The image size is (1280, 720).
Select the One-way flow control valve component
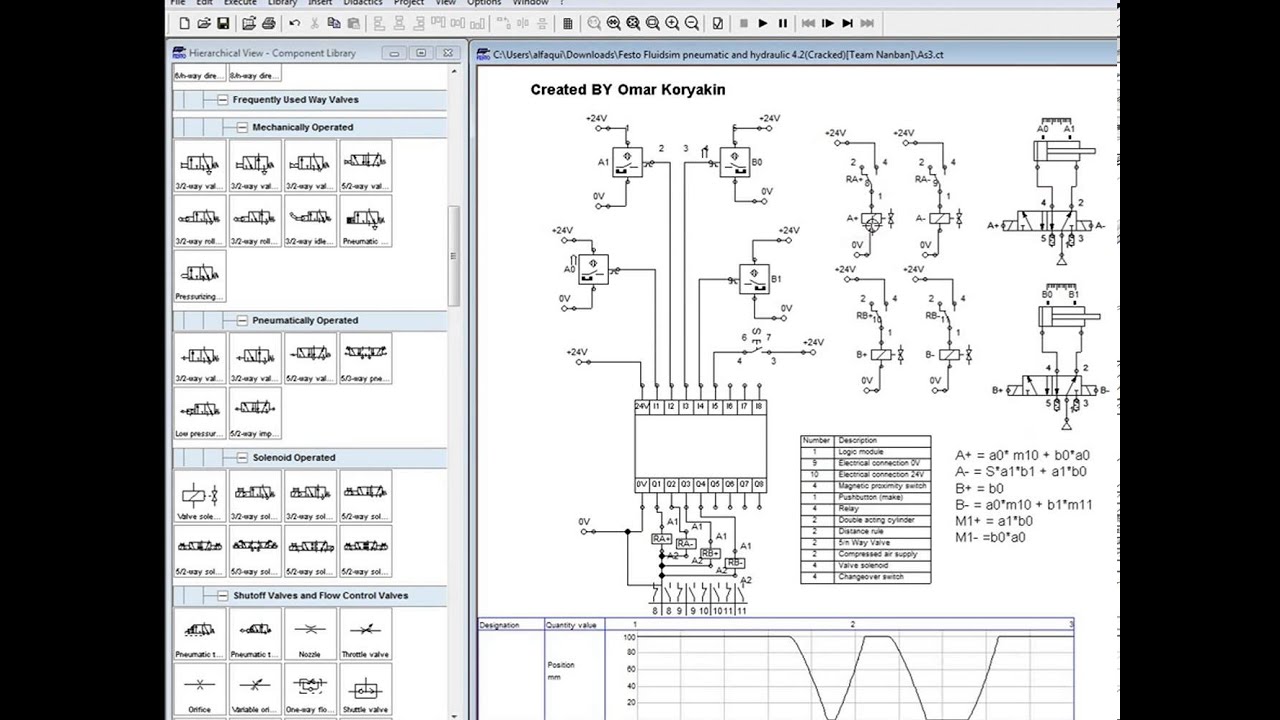310,690
